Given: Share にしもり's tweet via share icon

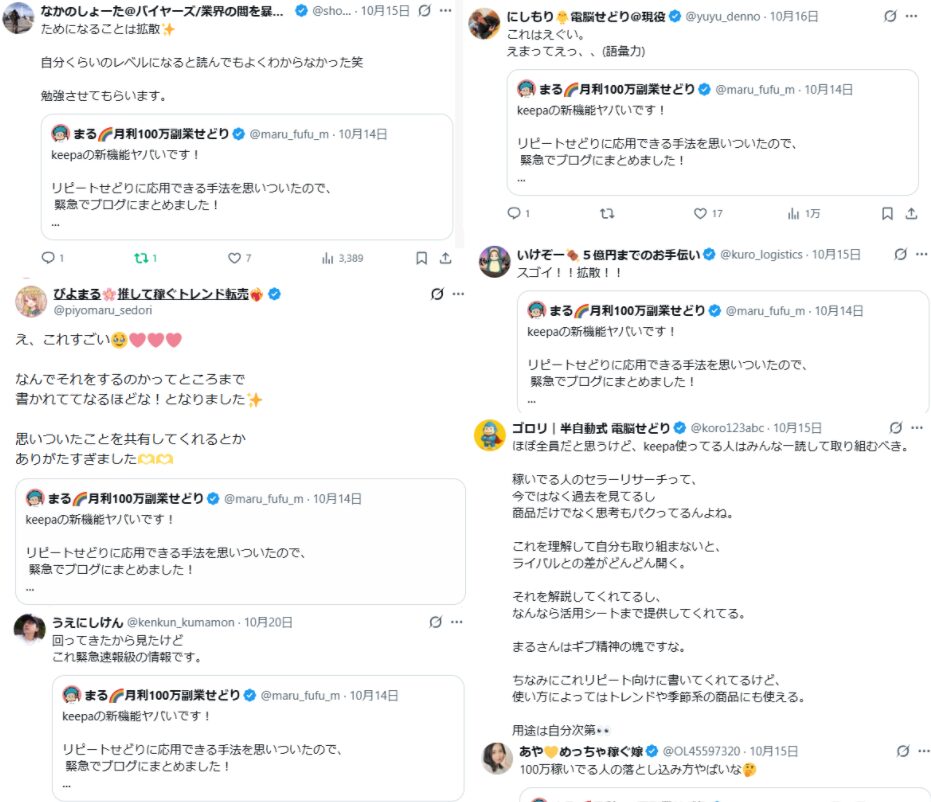Looking at the screenshot, I should pos(911,213).
